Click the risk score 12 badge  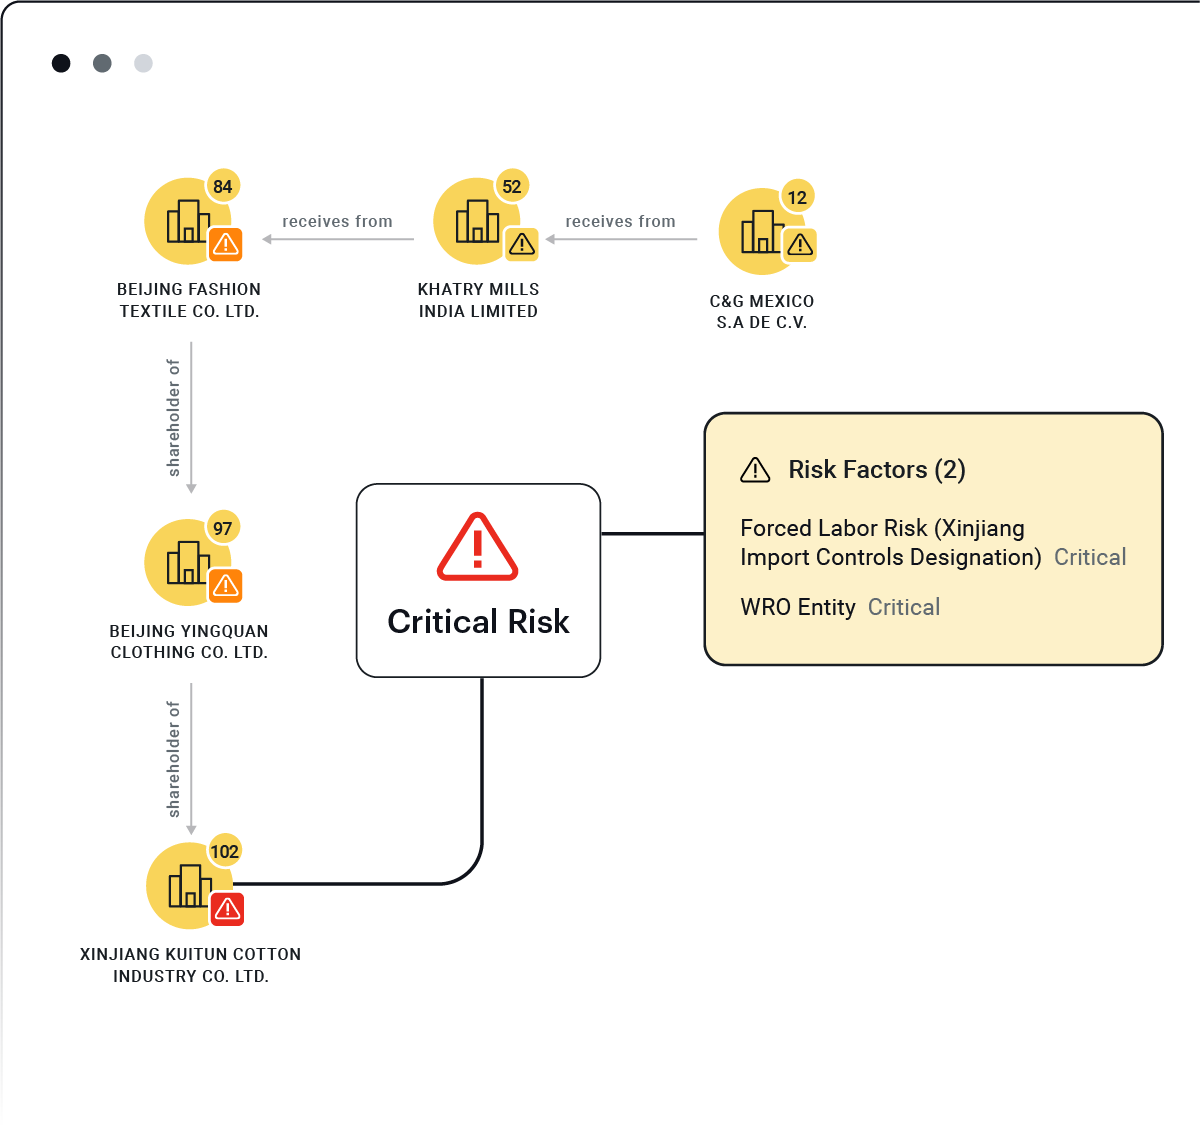[797, 197]
